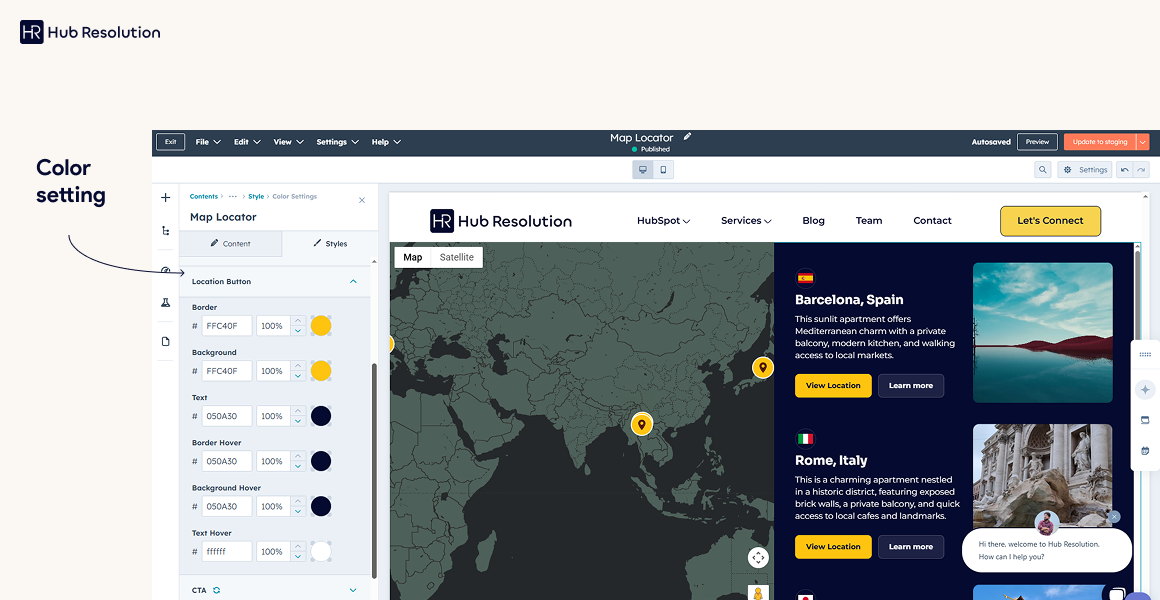This screenshot has height=600, width=1160.
Task: Collapse the Location Button section
Action: click(353, 281)
